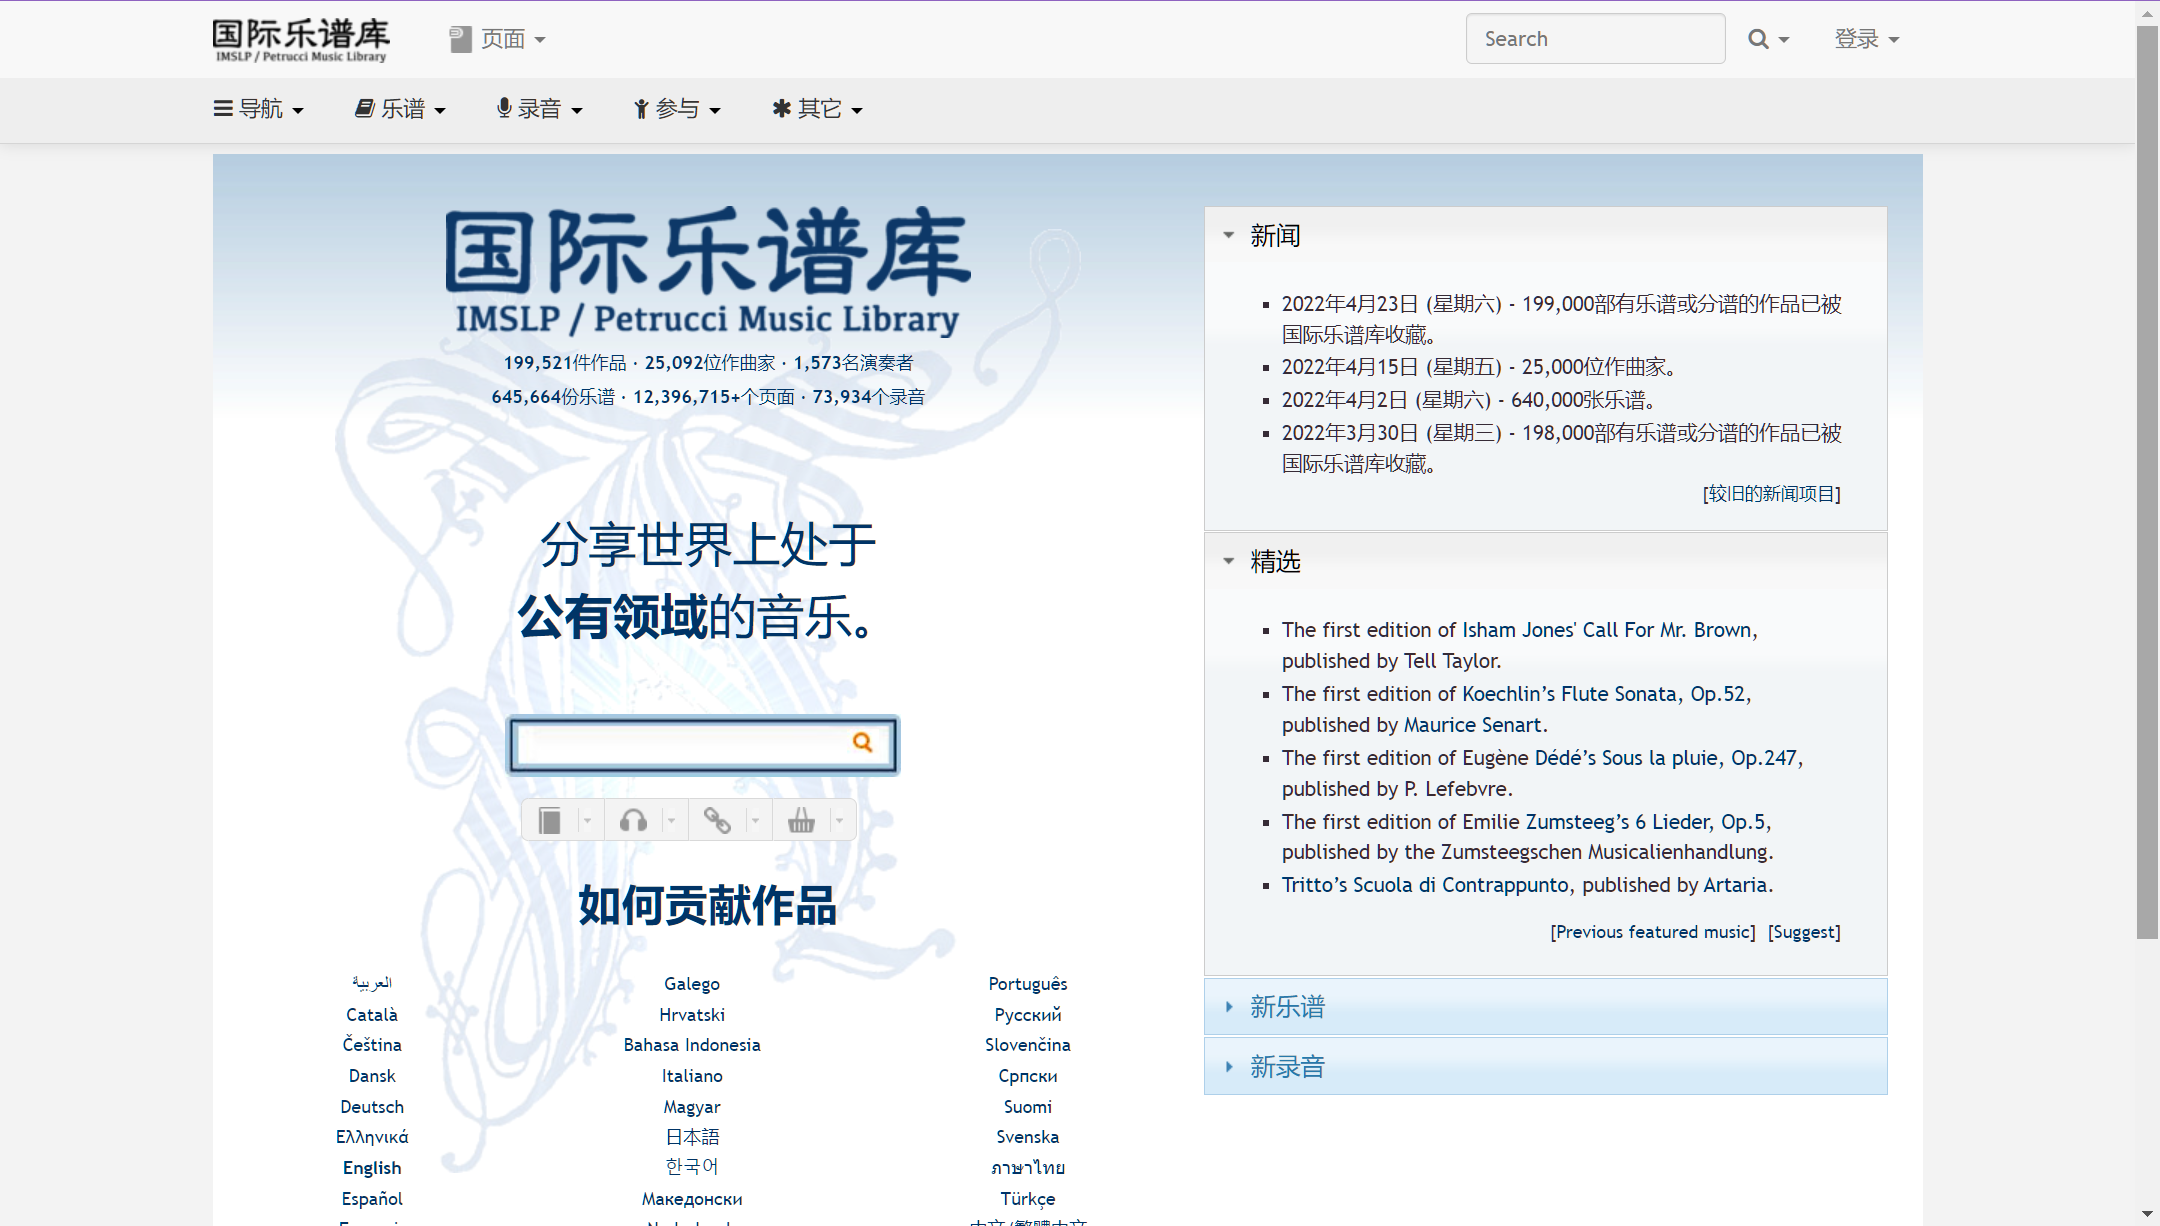Open the 乐谱 scores menu
2160x1226 pixels.
tap(400, 109)
